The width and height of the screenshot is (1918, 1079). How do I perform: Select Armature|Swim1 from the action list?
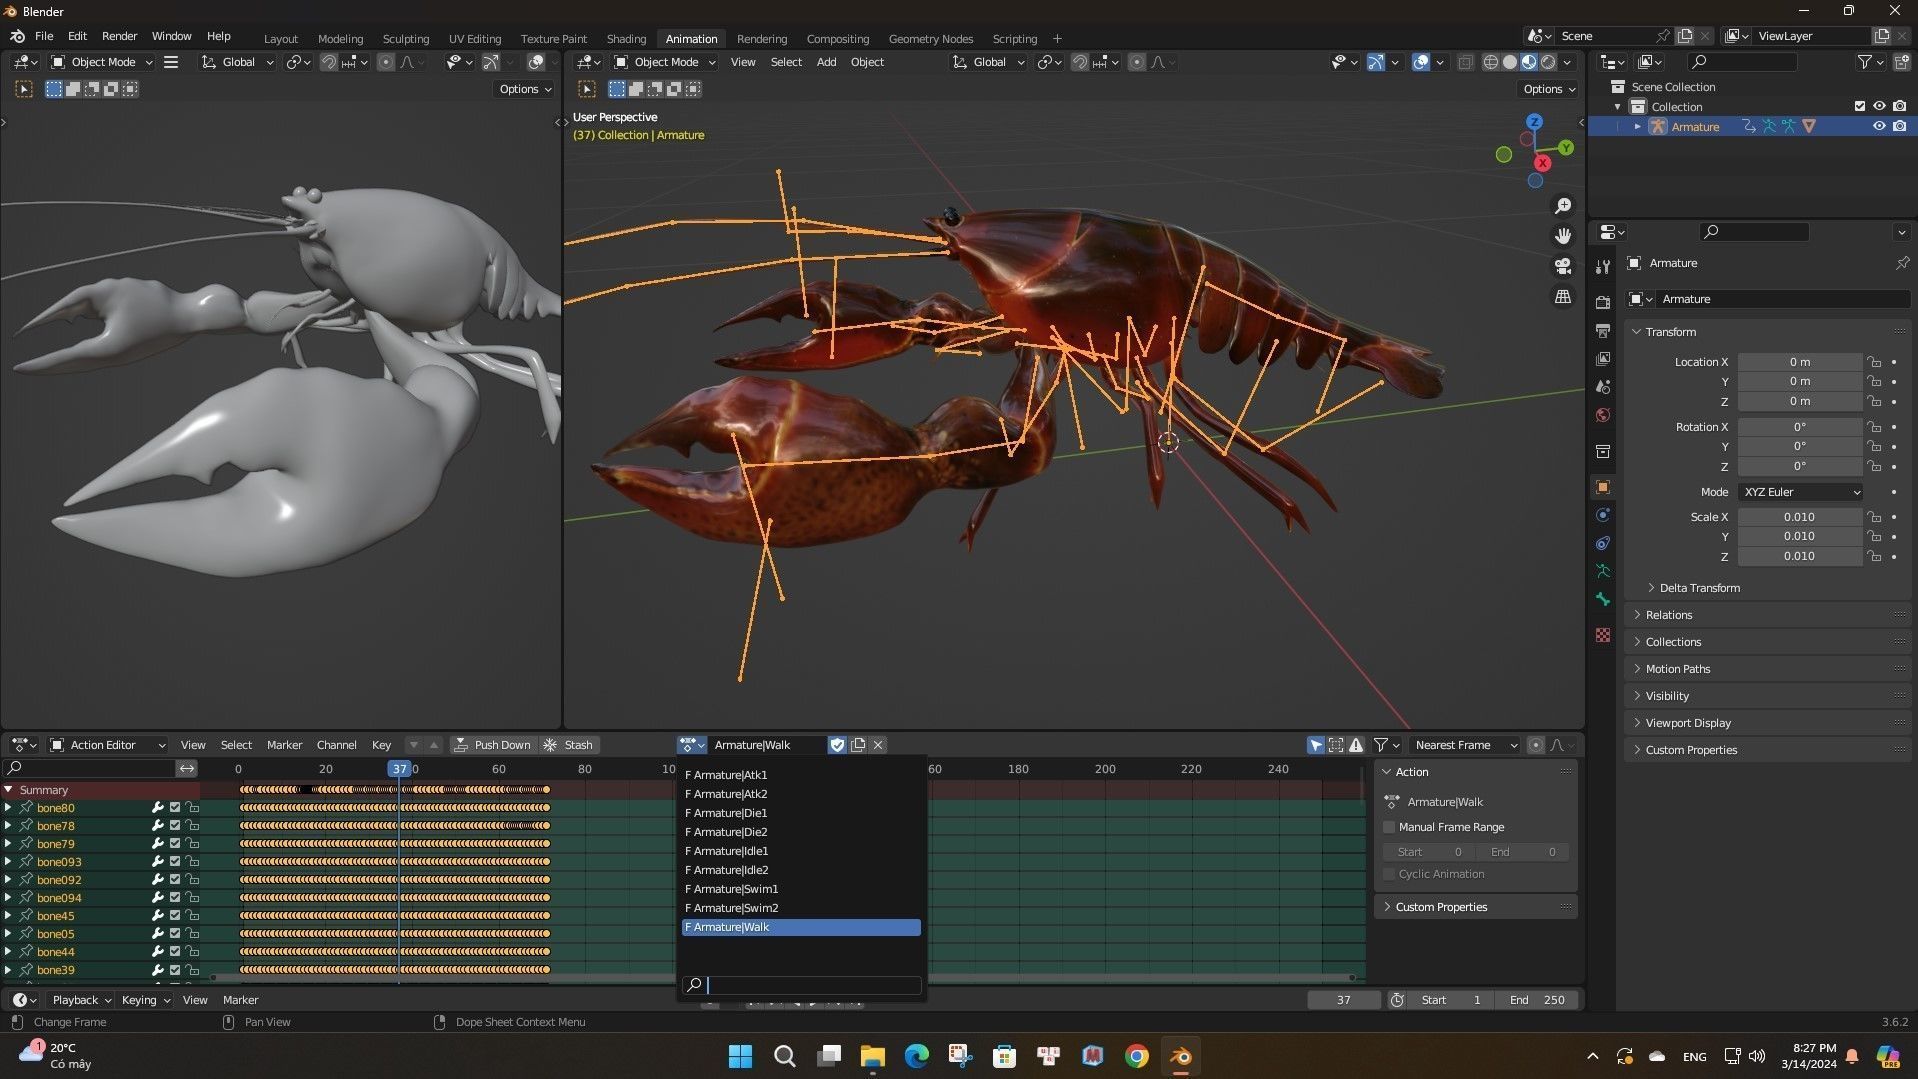point(801,889)
